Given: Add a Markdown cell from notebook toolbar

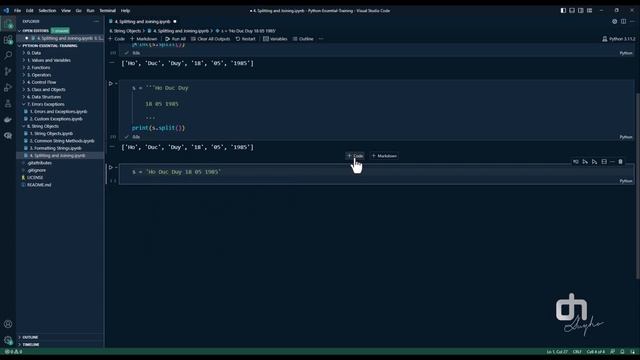Looking at the screenshot, I should click(x=144, y=39).
